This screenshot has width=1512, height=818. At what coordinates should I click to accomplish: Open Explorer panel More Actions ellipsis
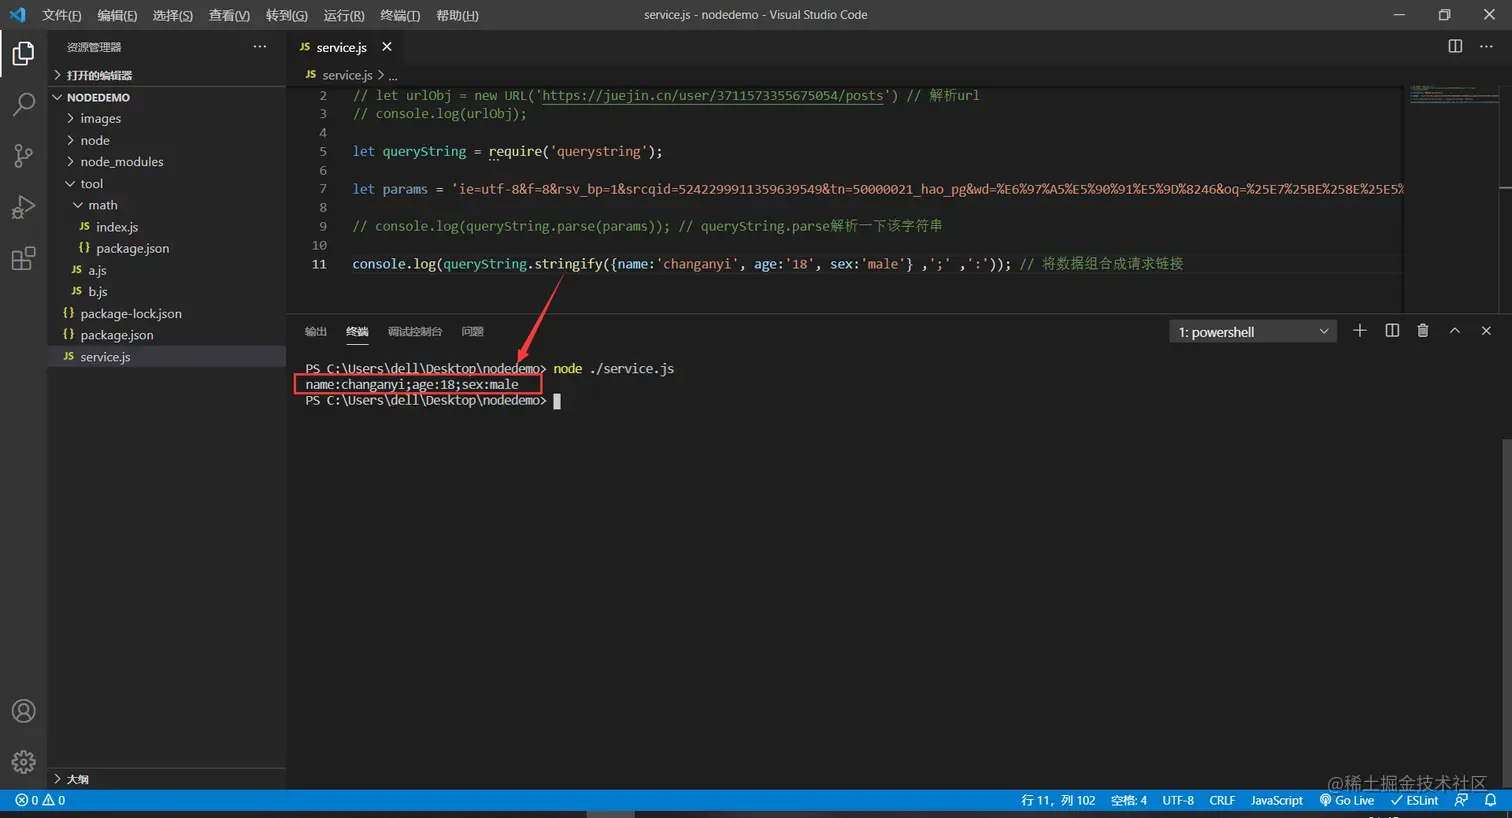pyautogui.click(x=260, y=46)
